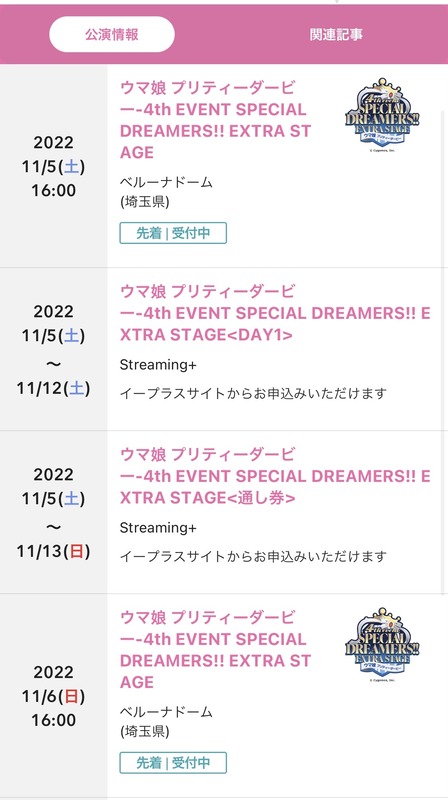Open the 11/6 Belluna Dome event title link
The image size is (448, 800).
click(215, 649)
